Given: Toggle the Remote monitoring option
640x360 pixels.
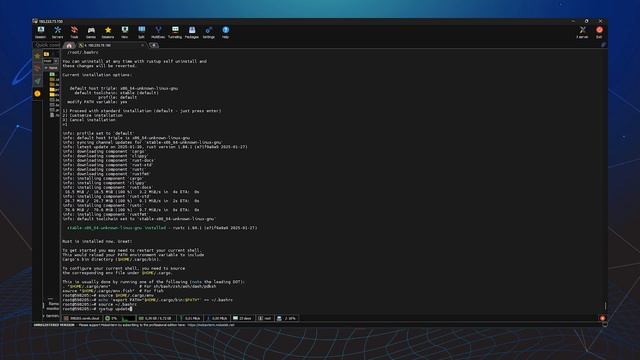Looking at the screenshot, I should click(51, 306).
